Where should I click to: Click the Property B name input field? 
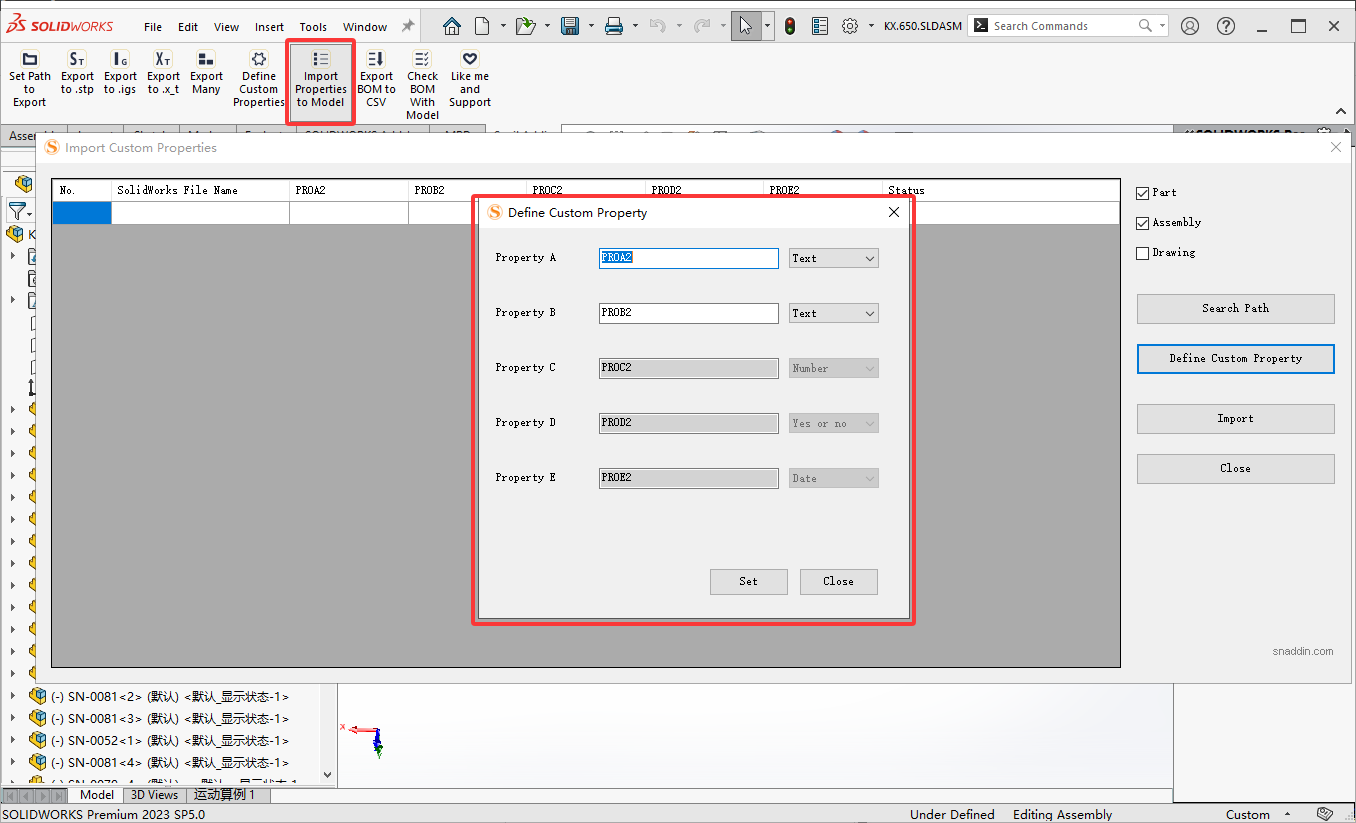[x=689, y=313]
